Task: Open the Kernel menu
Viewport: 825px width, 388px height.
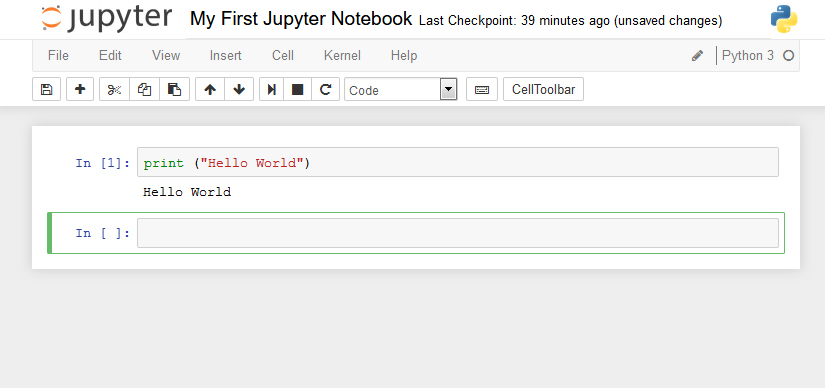Action: point(342,55)
